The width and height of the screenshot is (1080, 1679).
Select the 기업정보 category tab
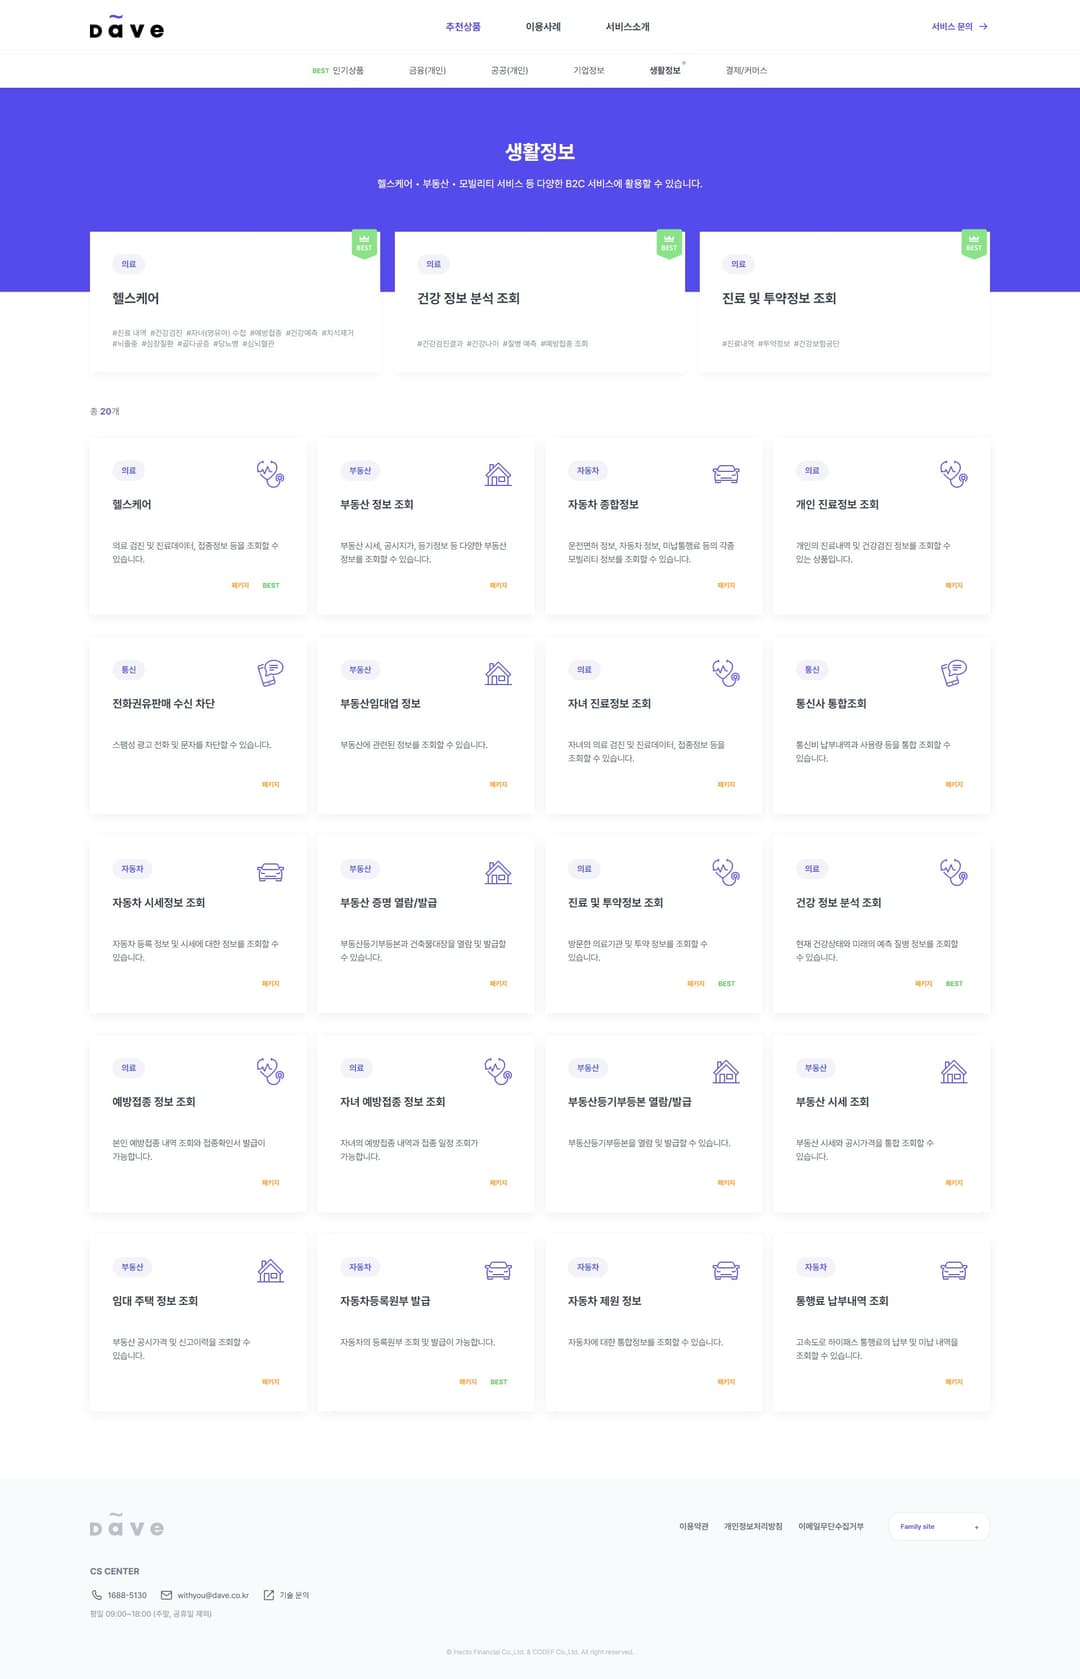588,71
